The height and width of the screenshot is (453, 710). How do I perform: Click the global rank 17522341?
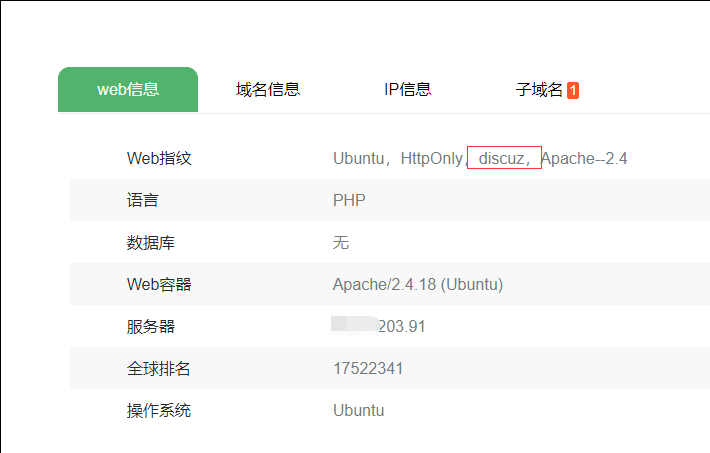(x=368, y=368)
